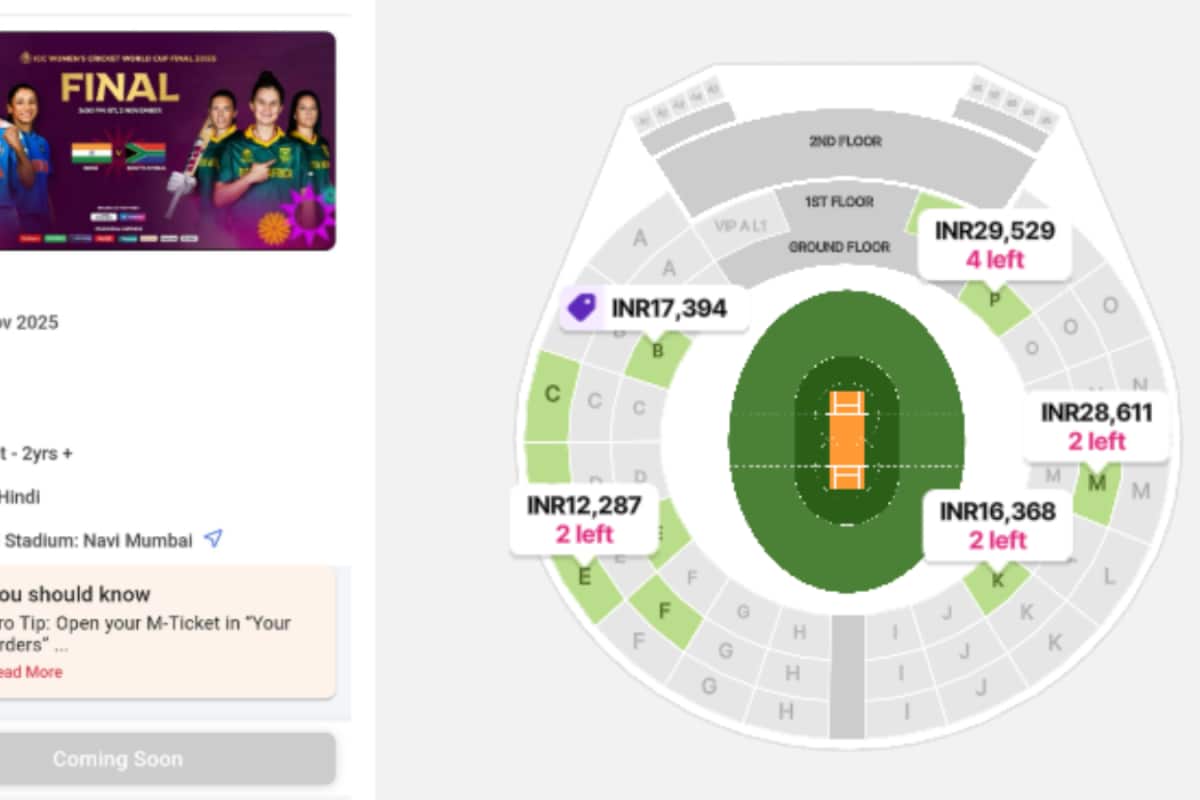Select green section P stand
1200x800 pixels.
click(x=995, y=304)
